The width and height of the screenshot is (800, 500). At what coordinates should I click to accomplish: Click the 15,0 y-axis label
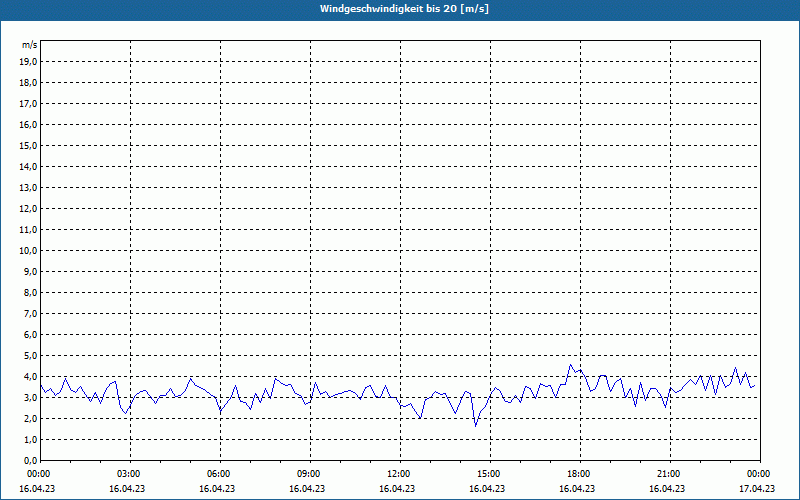pyautogui.click(x=28, y=145)
